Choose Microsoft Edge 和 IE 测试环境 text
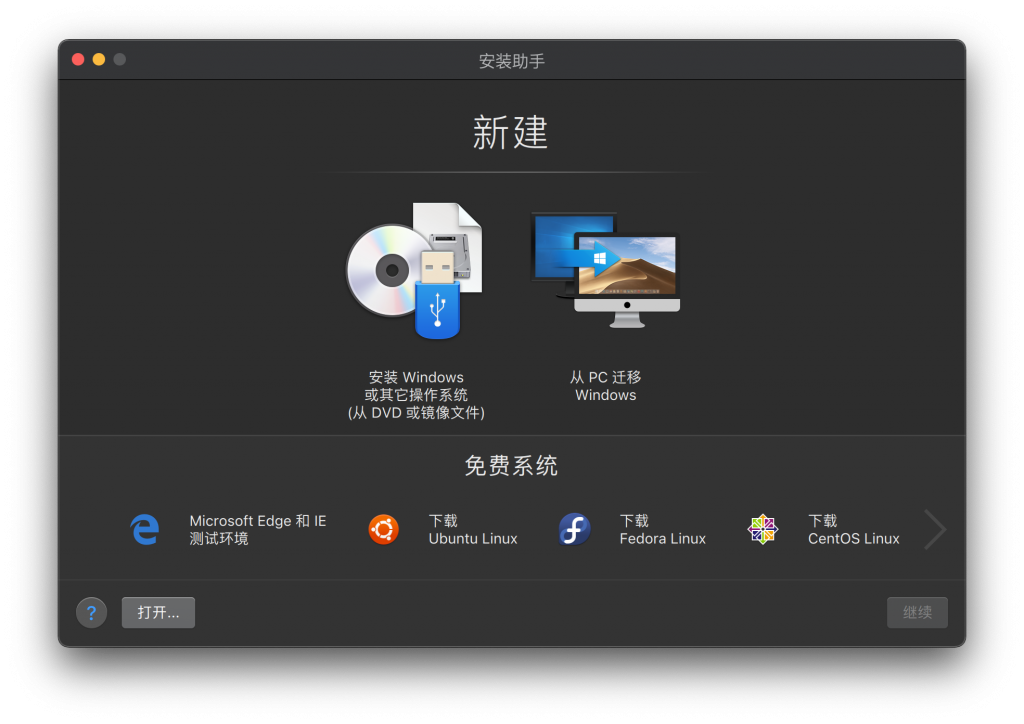 pos(257,529)
